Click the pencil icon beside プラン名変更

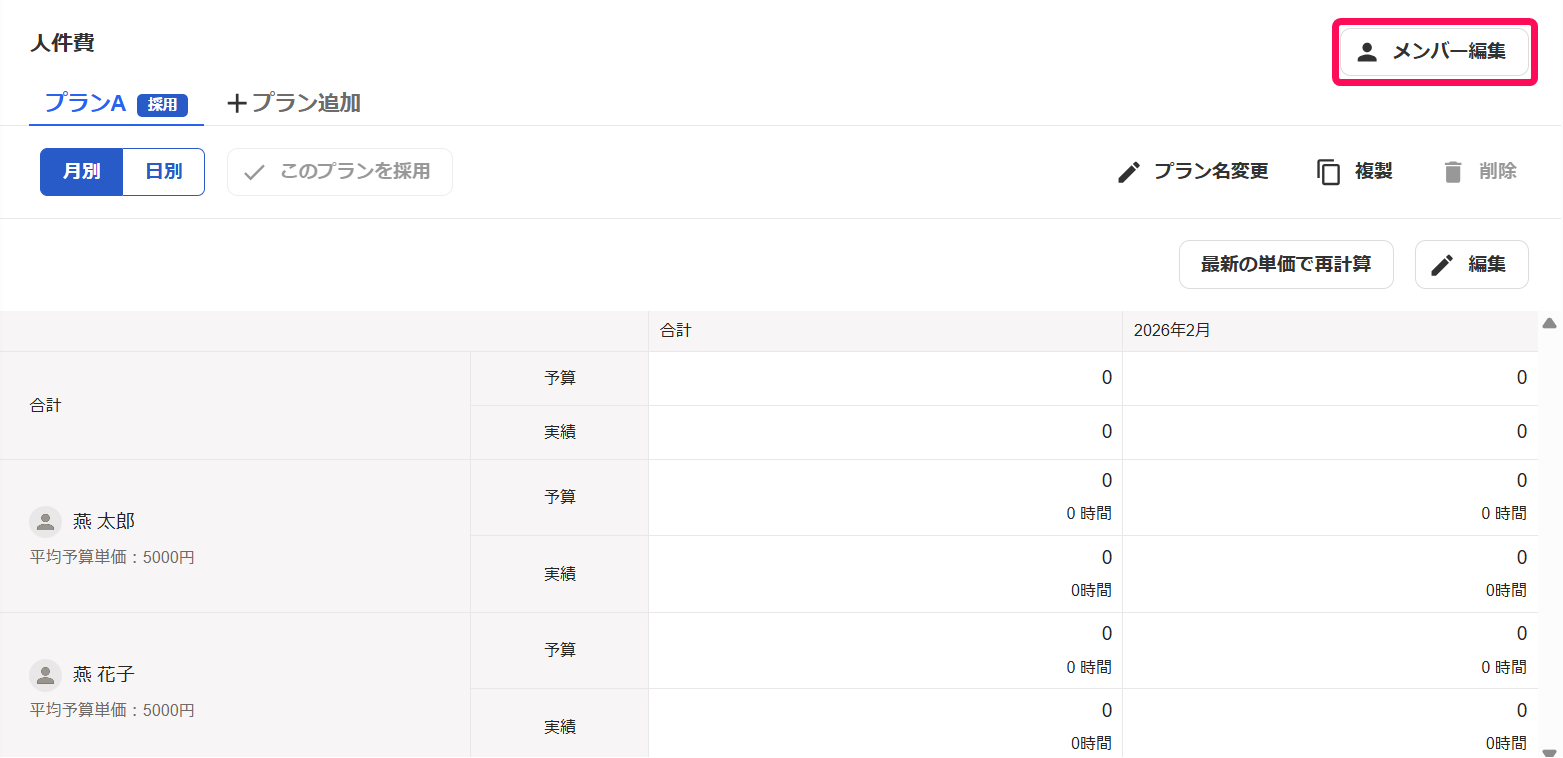[1128, 172]
